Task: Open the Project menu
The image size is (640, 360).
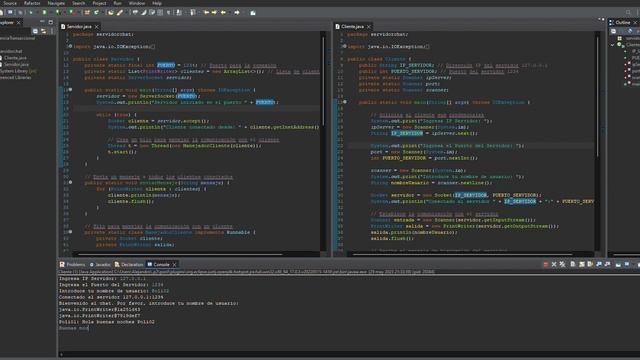Action: (99, 3)
